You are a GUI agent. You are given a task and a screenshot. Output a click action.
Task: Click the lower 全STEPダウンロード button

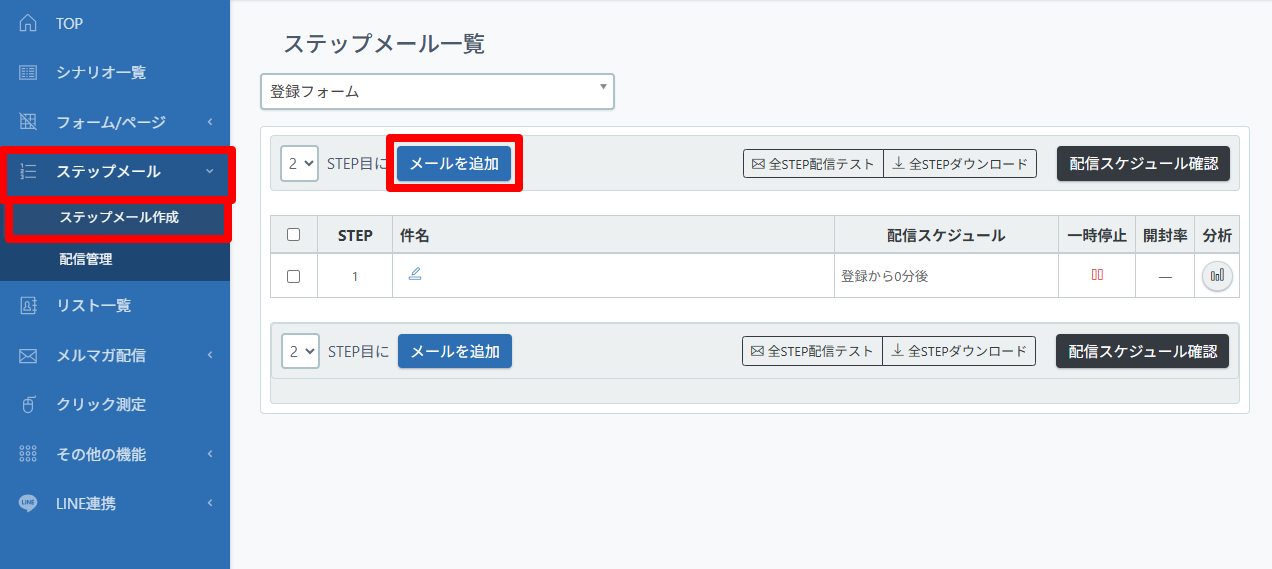(x=959, y=351)
